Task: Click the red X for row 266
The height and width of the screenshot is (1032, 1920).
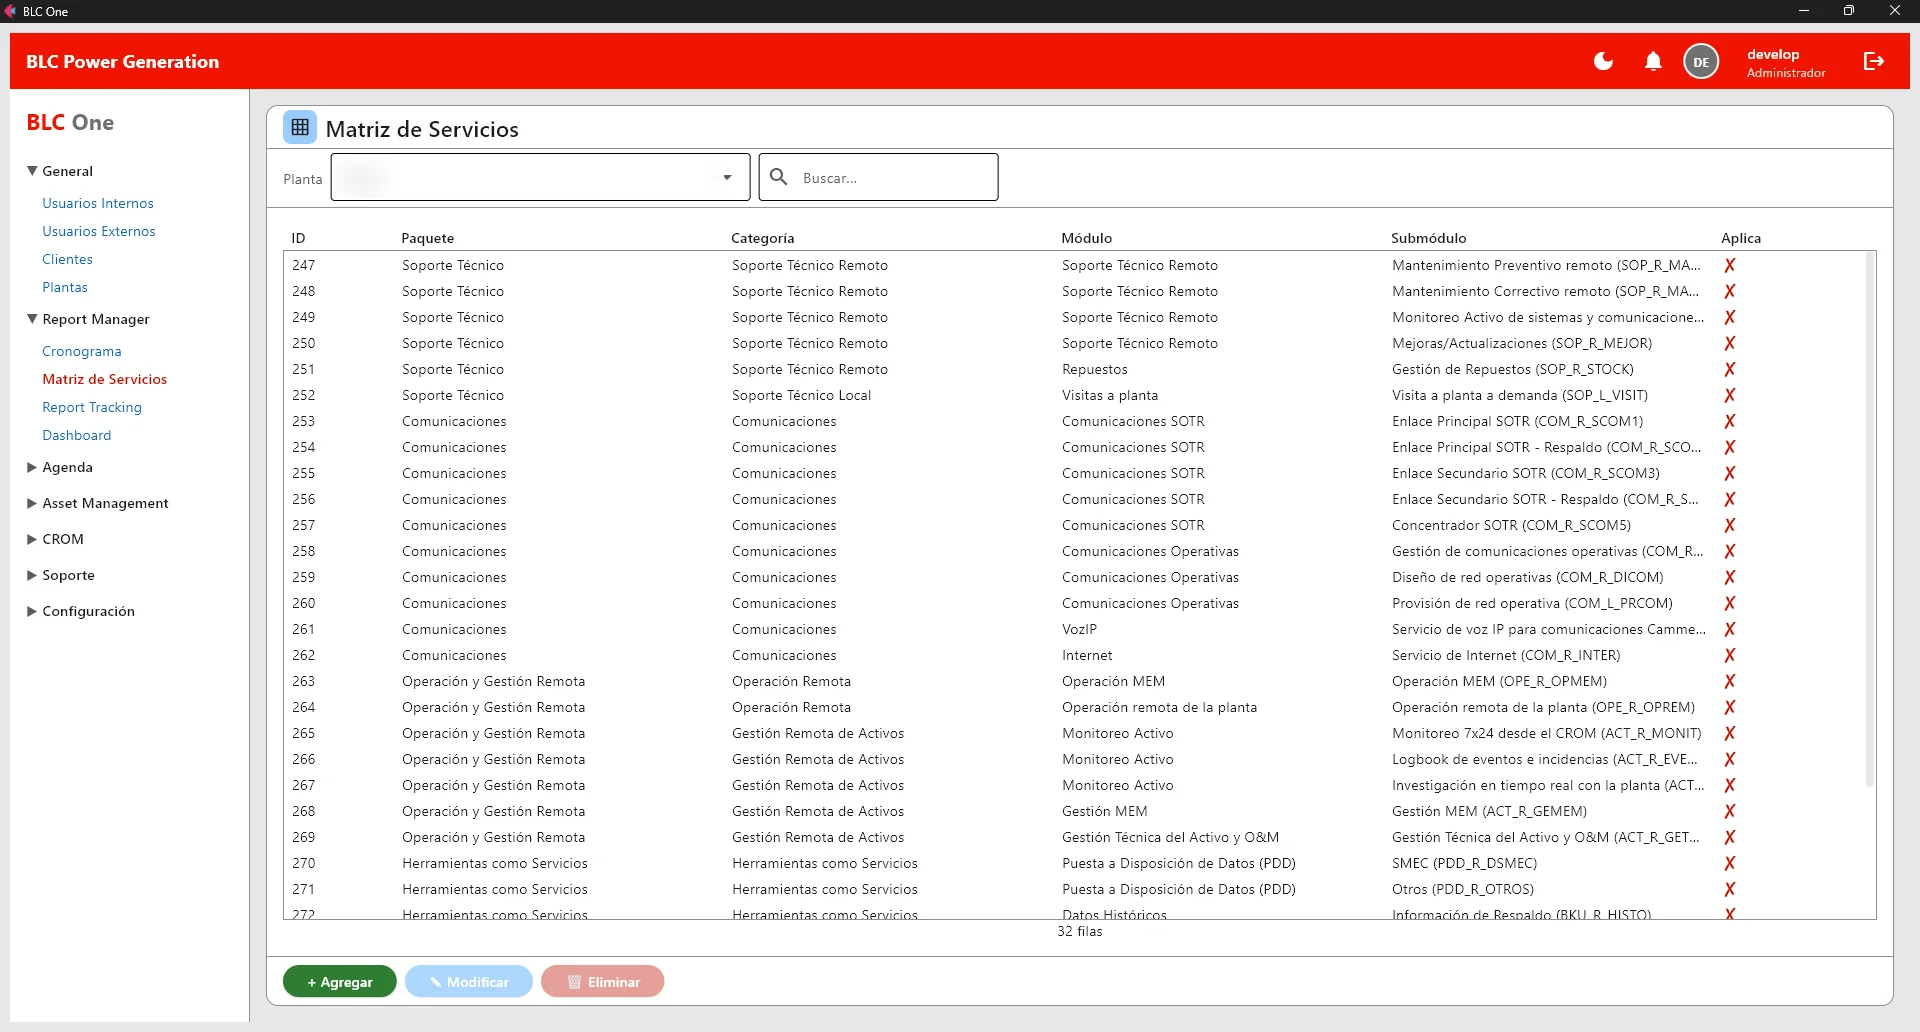Action: point(1729,759)
